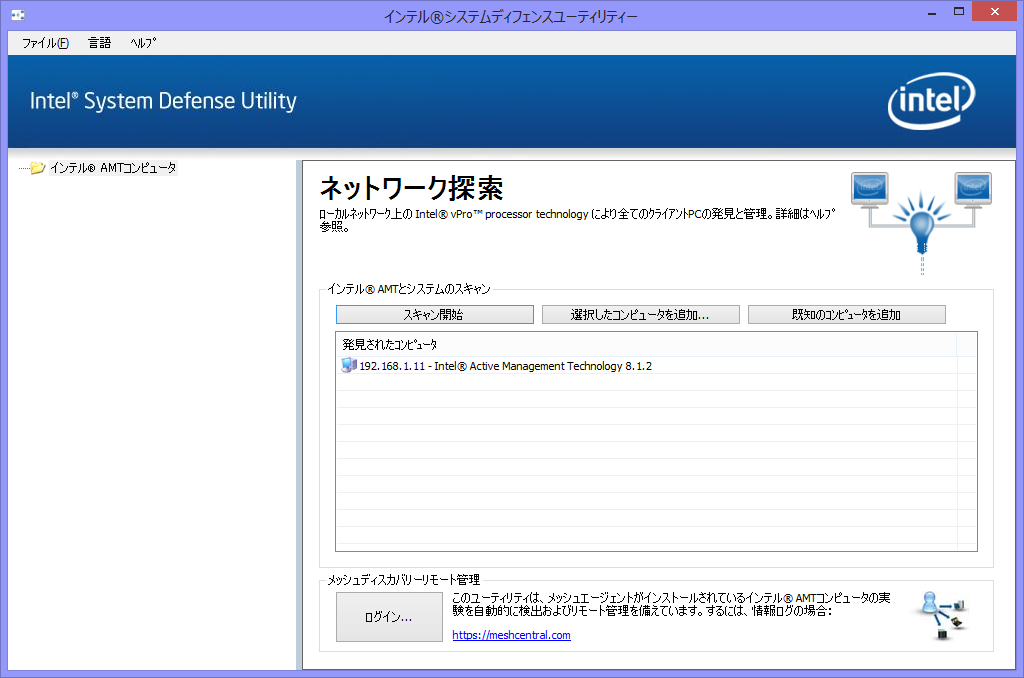1024x678 pixels.
Task: Click the ログイン... button
Action: 389,617
